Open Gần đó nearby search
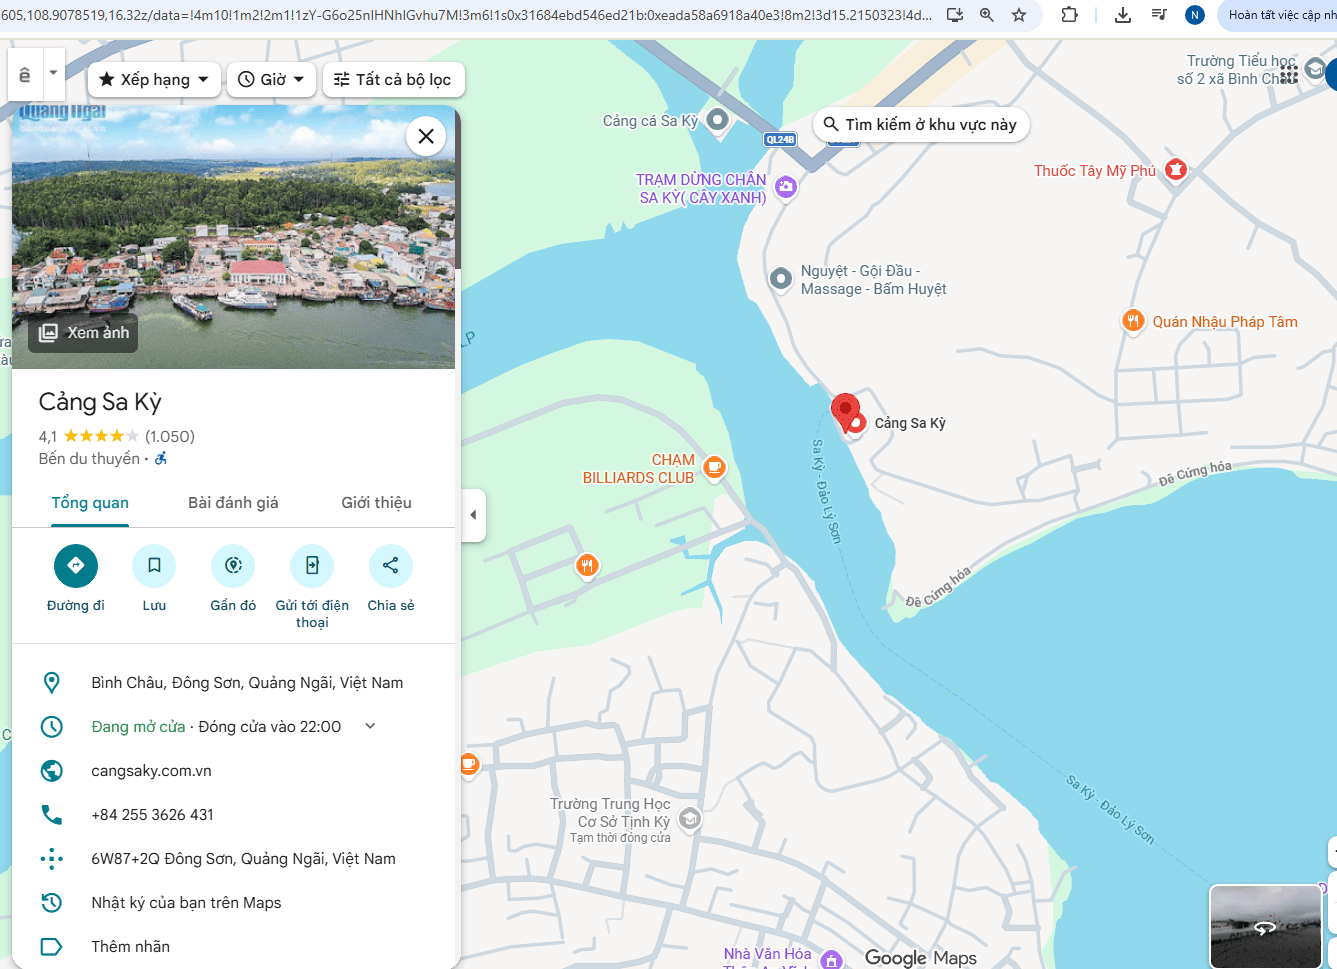1337x969 pixels. (233, 566)
